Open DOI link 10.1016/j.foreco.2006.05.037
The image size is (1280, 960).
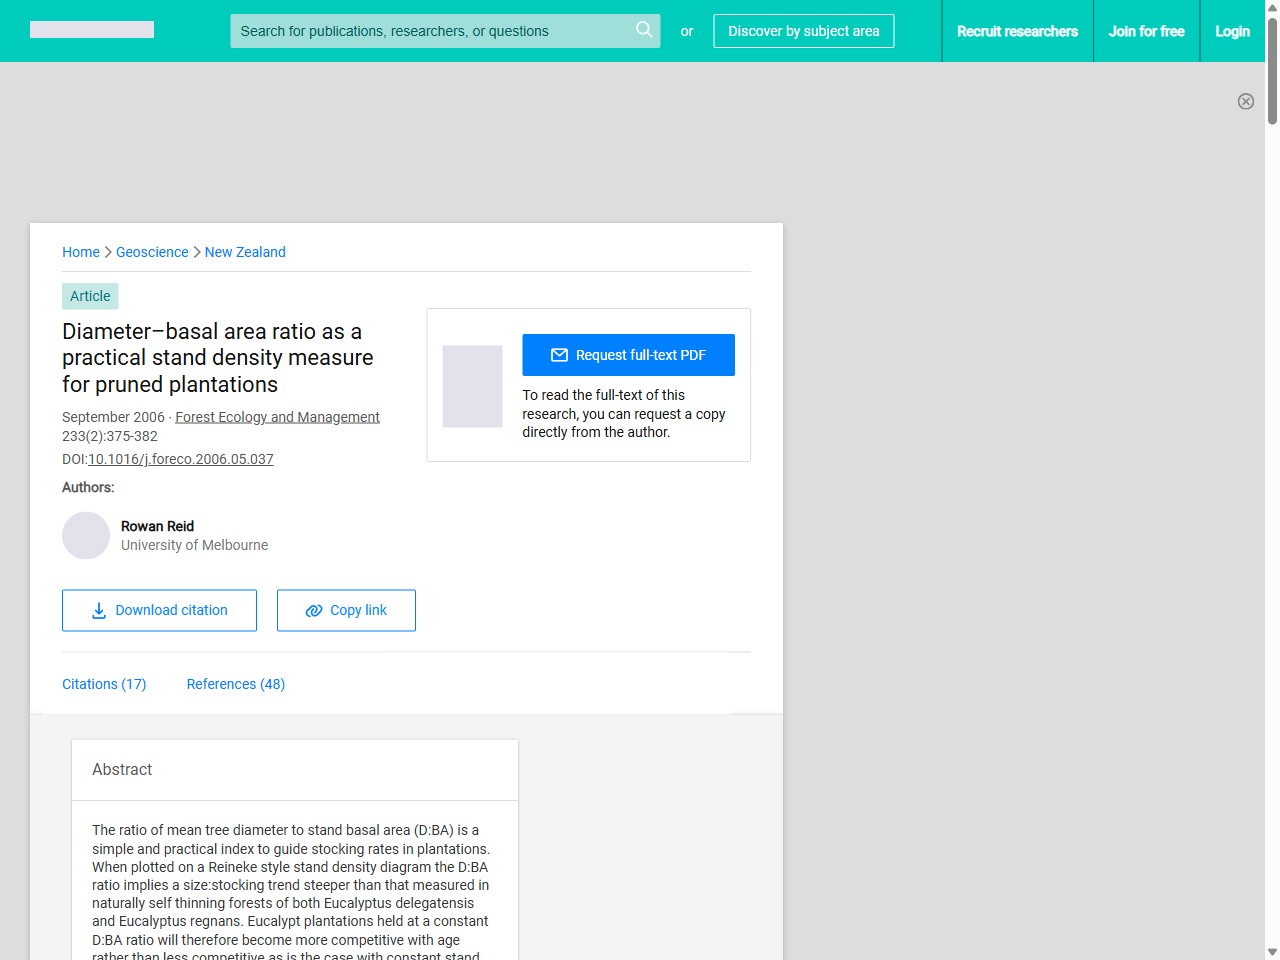[181, 459]
